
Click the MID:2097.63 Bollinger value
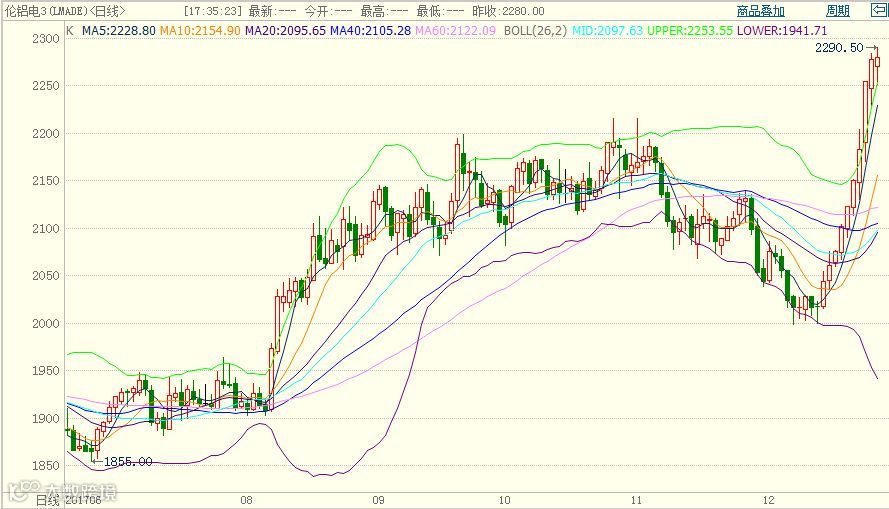607,30
